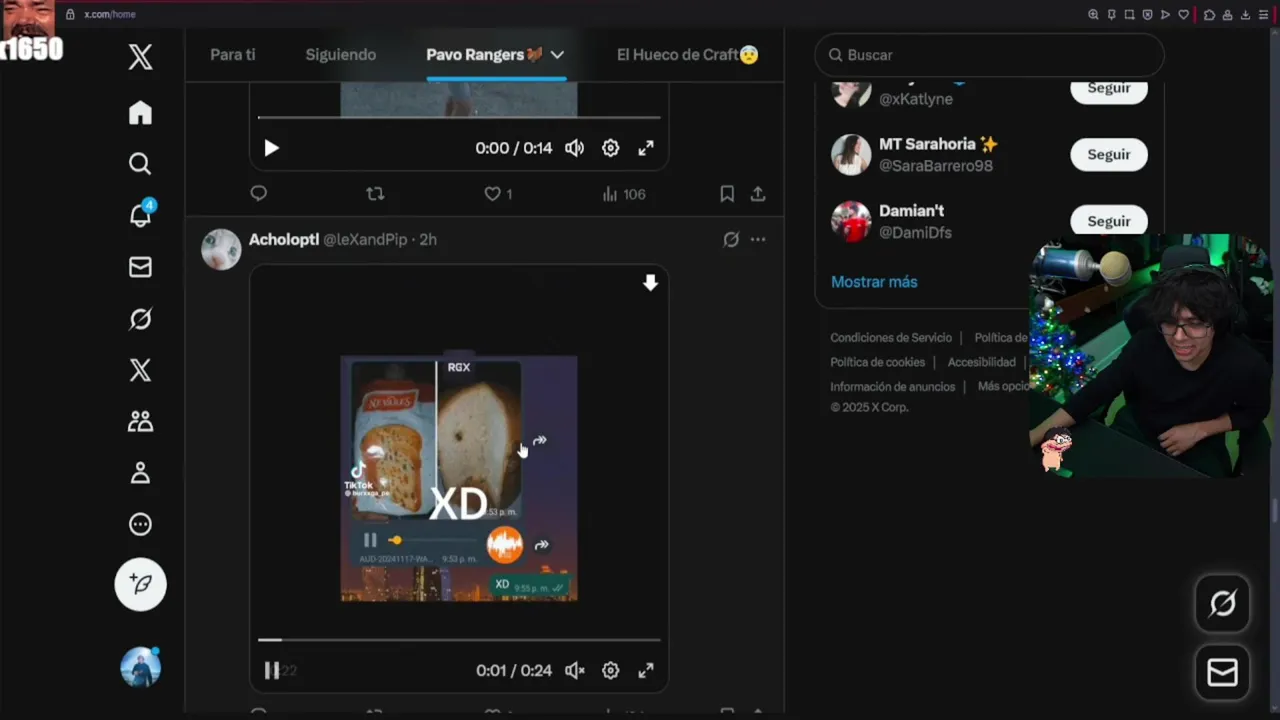The image size is (1280, 720).
Task: Go to Home via sidebar house icon
Action: 140,113
